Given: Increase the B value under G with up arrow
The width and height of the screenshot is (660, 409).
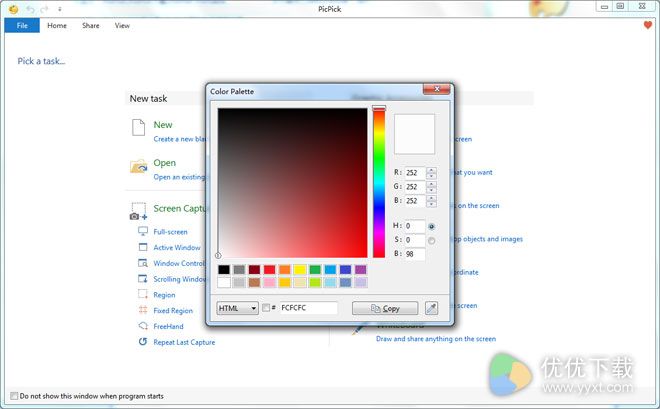Looking at the screenshot, I should tap(431, 198).
